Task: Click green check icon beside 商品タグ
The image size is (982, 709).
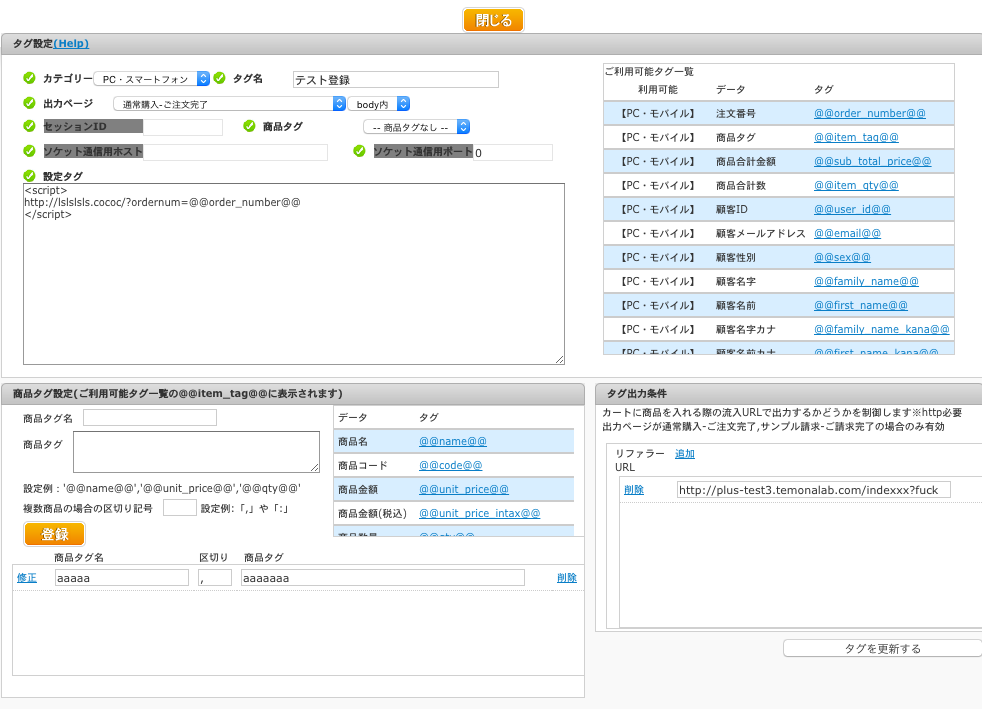Action: click(x=250, y=126)
